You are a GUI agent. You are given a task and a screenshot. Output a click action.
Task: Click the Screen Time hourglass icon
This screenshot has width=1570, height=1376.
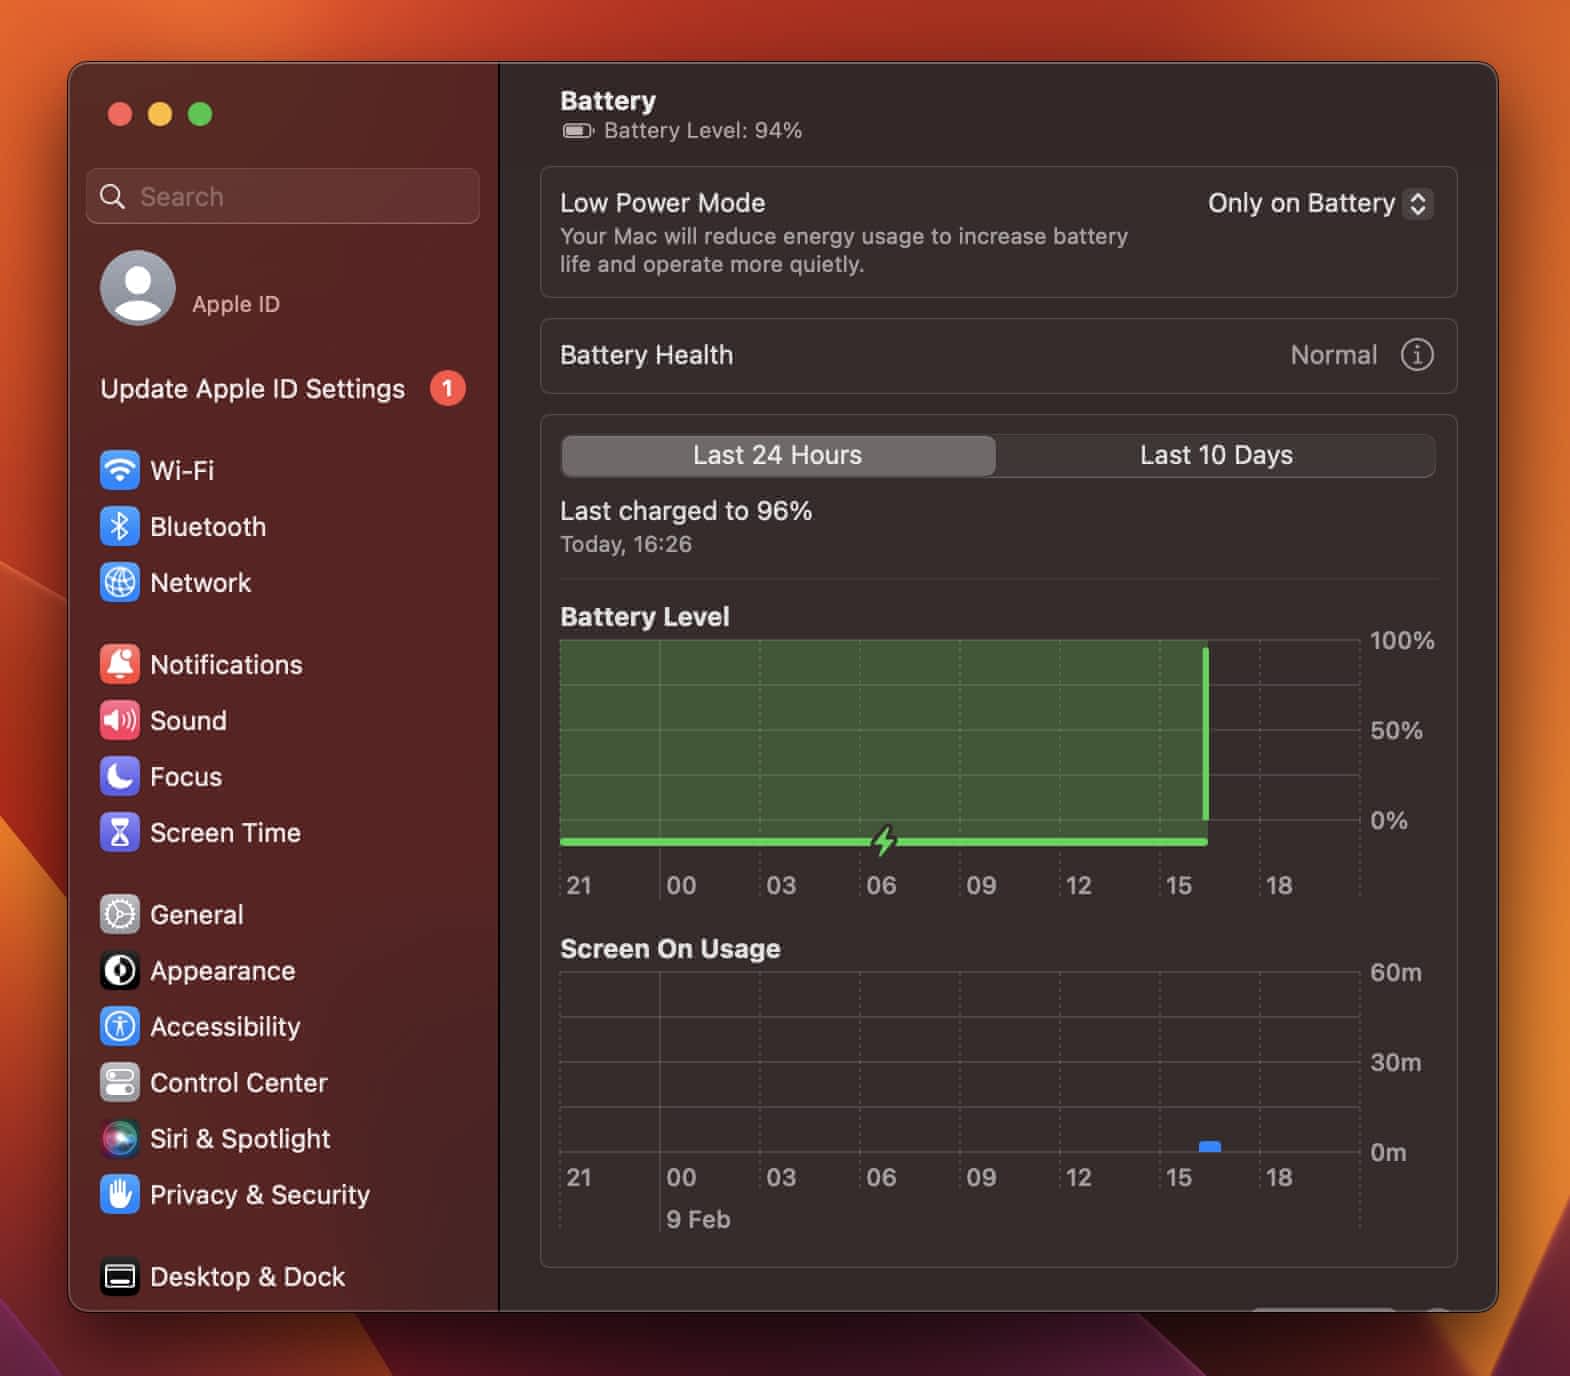pos(120,832)
